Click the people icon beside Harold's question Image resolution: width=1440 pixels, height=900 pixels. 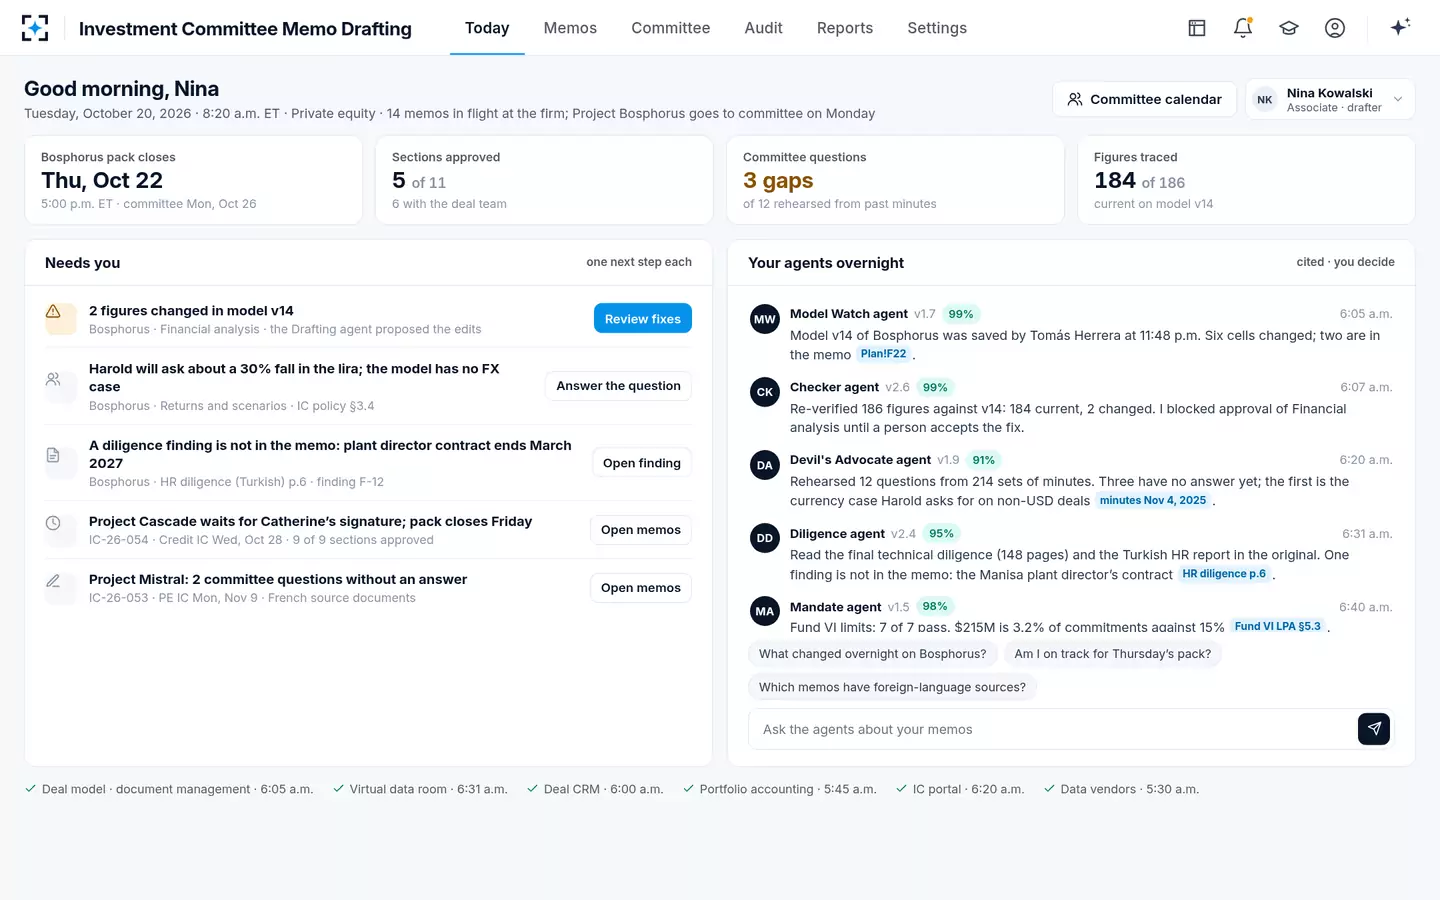(x=54, y=380)
